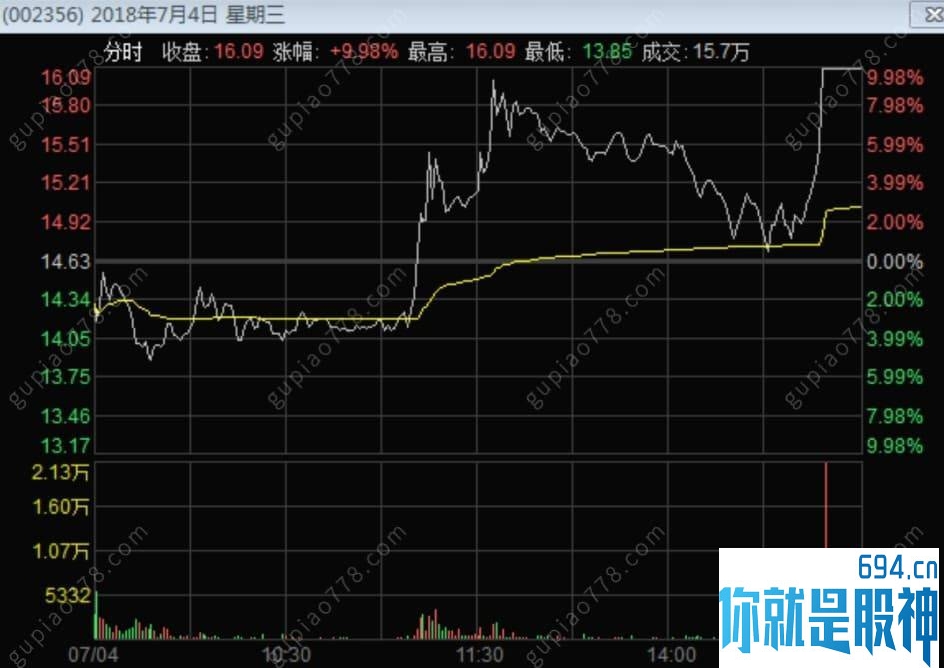This screenshot has width=944, height=668.
Task: Click the 15.51 price axis label
Action: tap(66, 145)
